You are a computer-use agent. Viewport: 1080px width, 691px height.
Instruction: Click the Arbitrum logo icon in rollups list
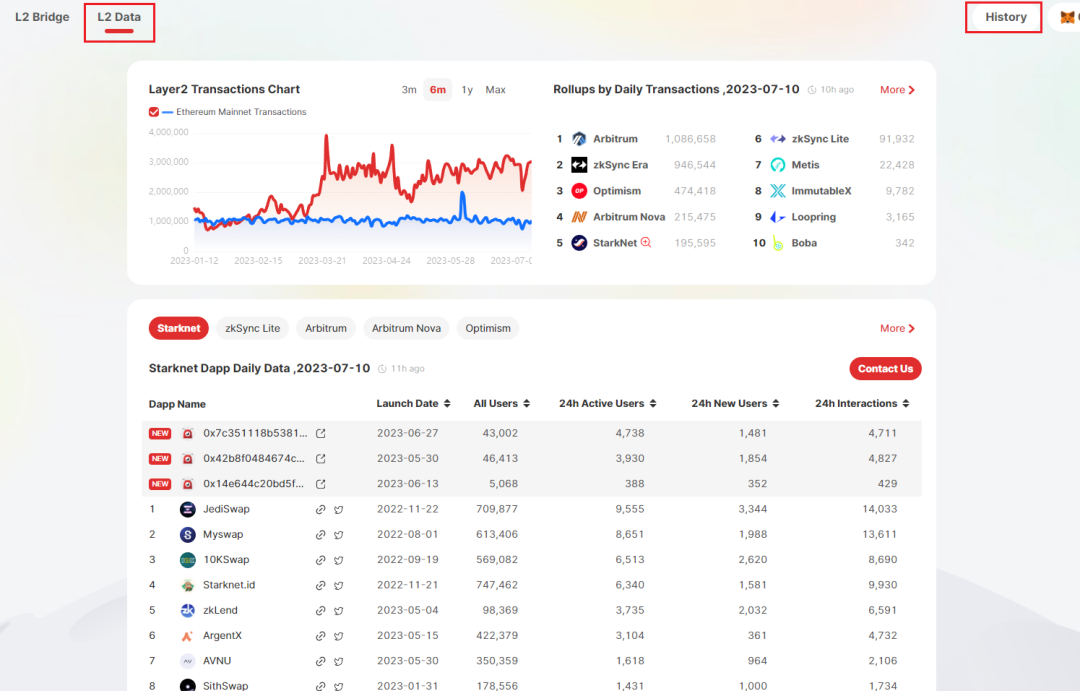579,138
